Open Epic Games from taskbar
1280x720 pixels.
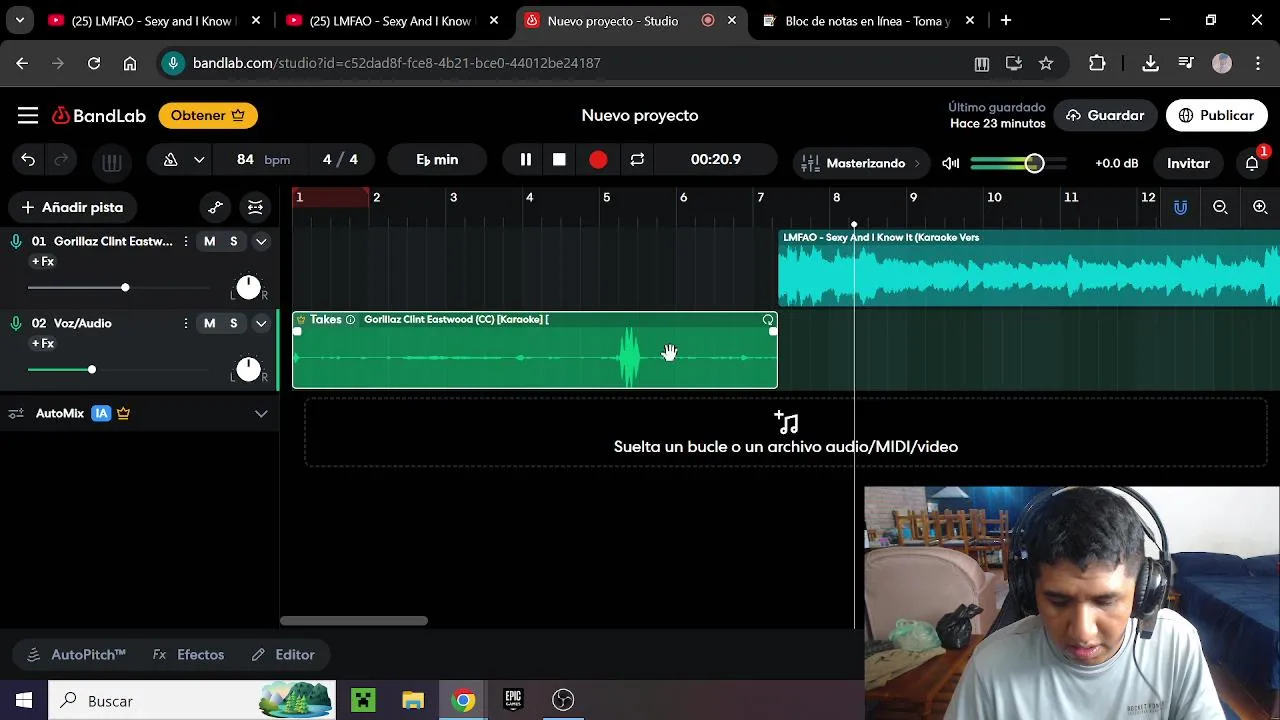[513, 701]
